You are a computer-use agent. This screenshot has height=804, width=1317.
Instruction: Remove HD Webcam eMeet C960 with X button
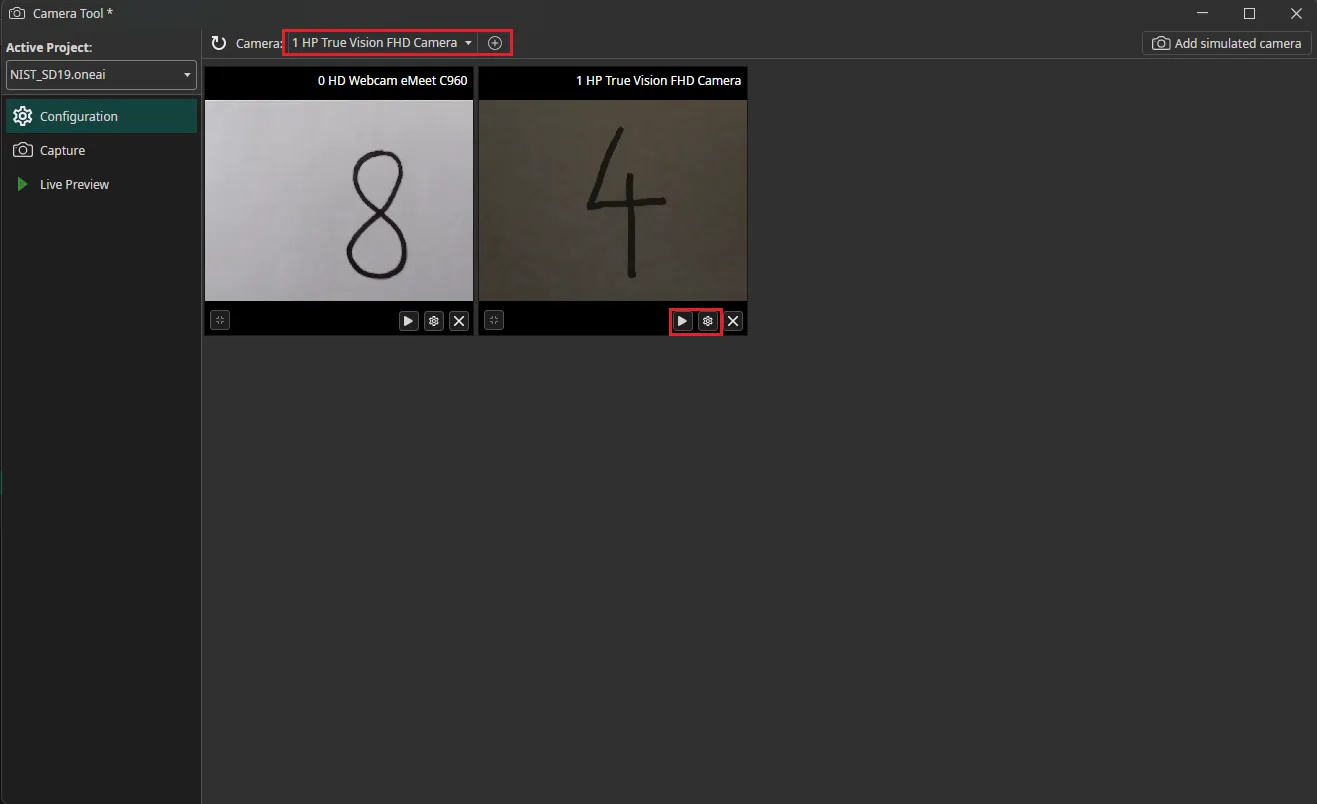(459, 320)
